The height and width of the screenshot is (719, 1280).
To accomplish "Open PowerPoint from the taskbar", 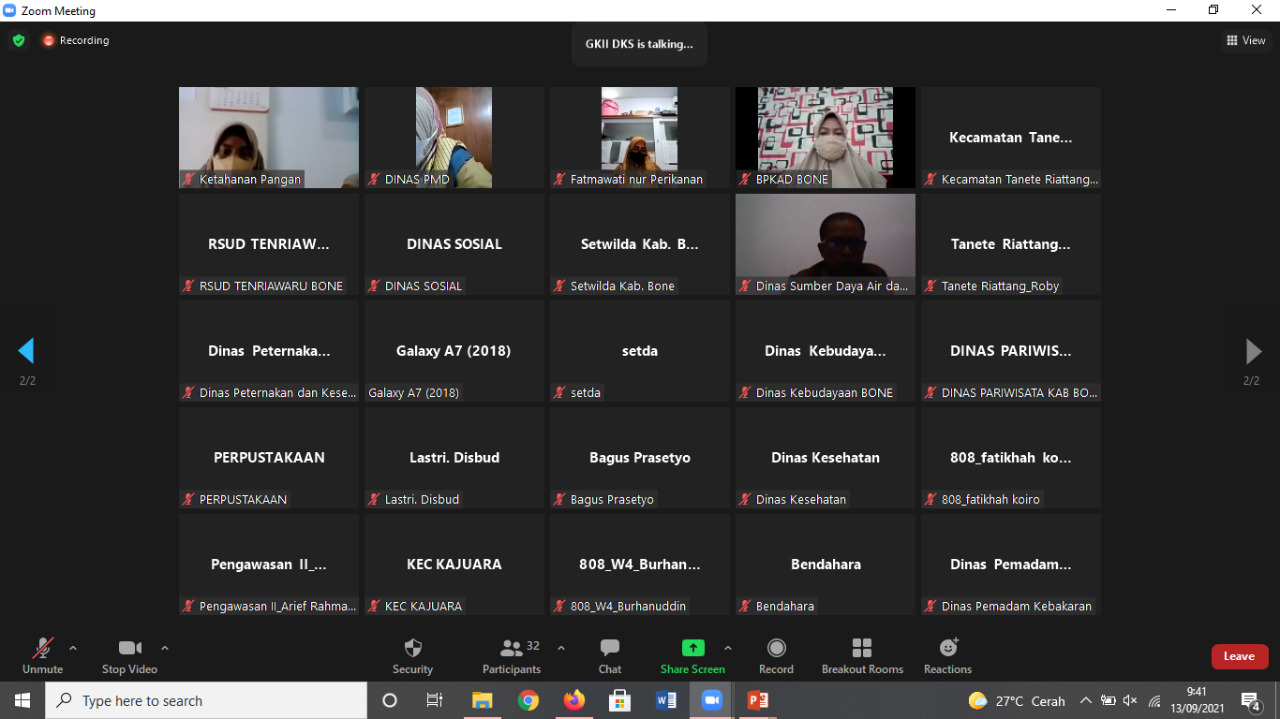I will [x=758, y=701].
